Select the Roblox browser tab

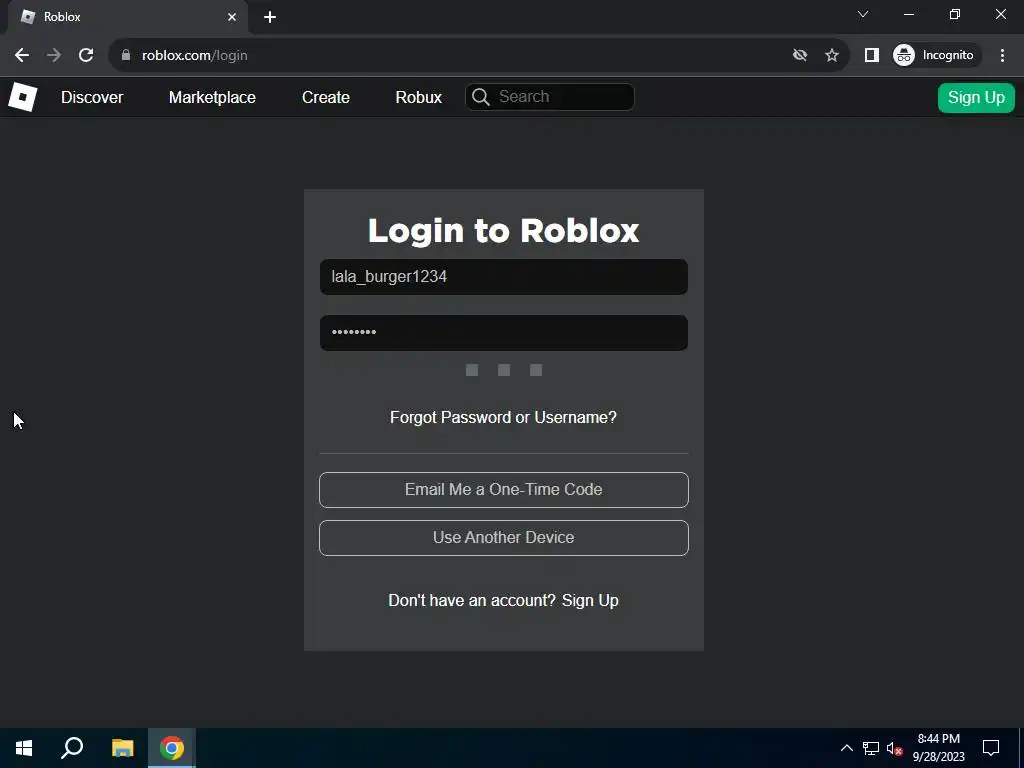click(127, 17)
